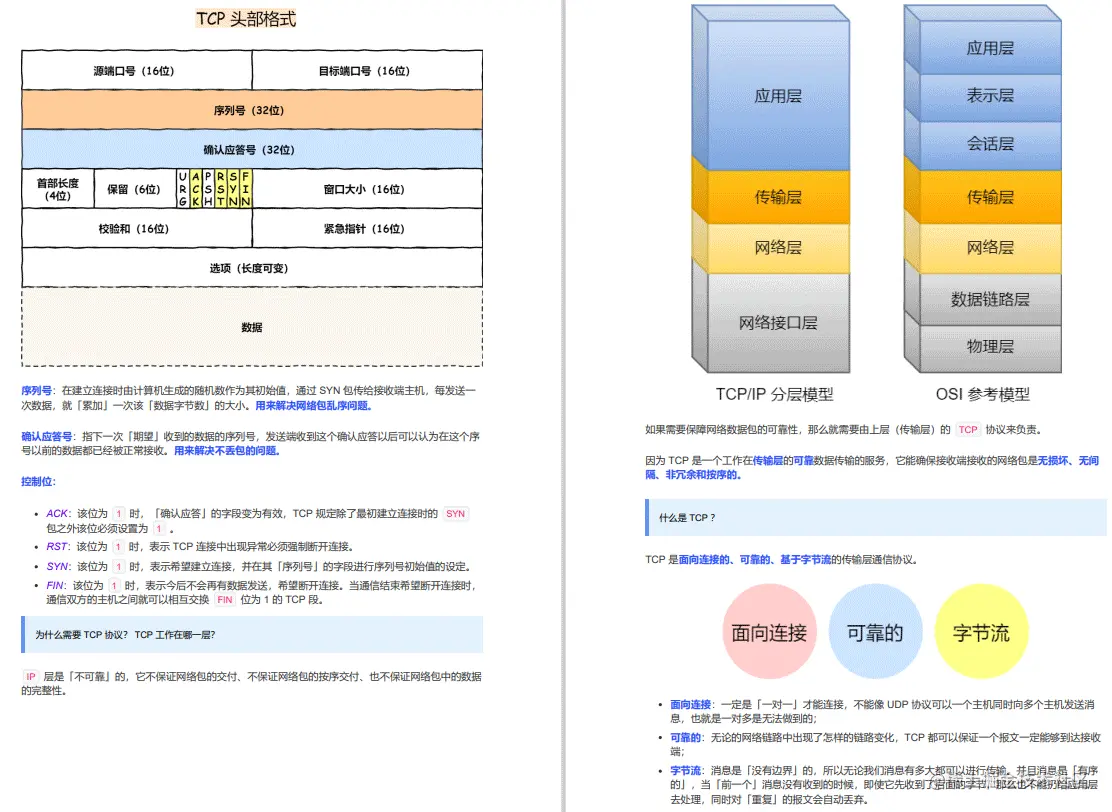Click the pink 面向连接 bubble
This screenshot has width=1112, height=812.
pyautogui.click(x=770, y=632)
